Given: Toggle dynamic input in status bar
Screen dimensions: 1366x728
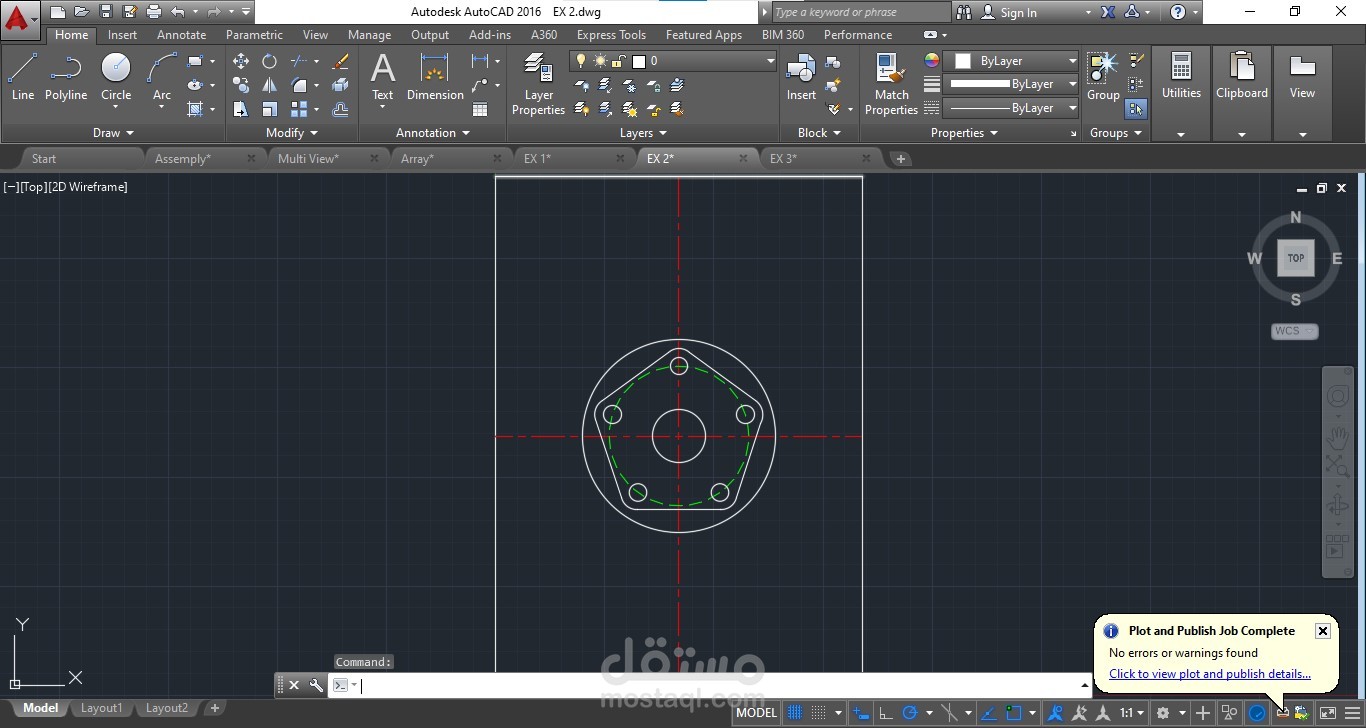Looking at the screenshot, I should 859,713.
